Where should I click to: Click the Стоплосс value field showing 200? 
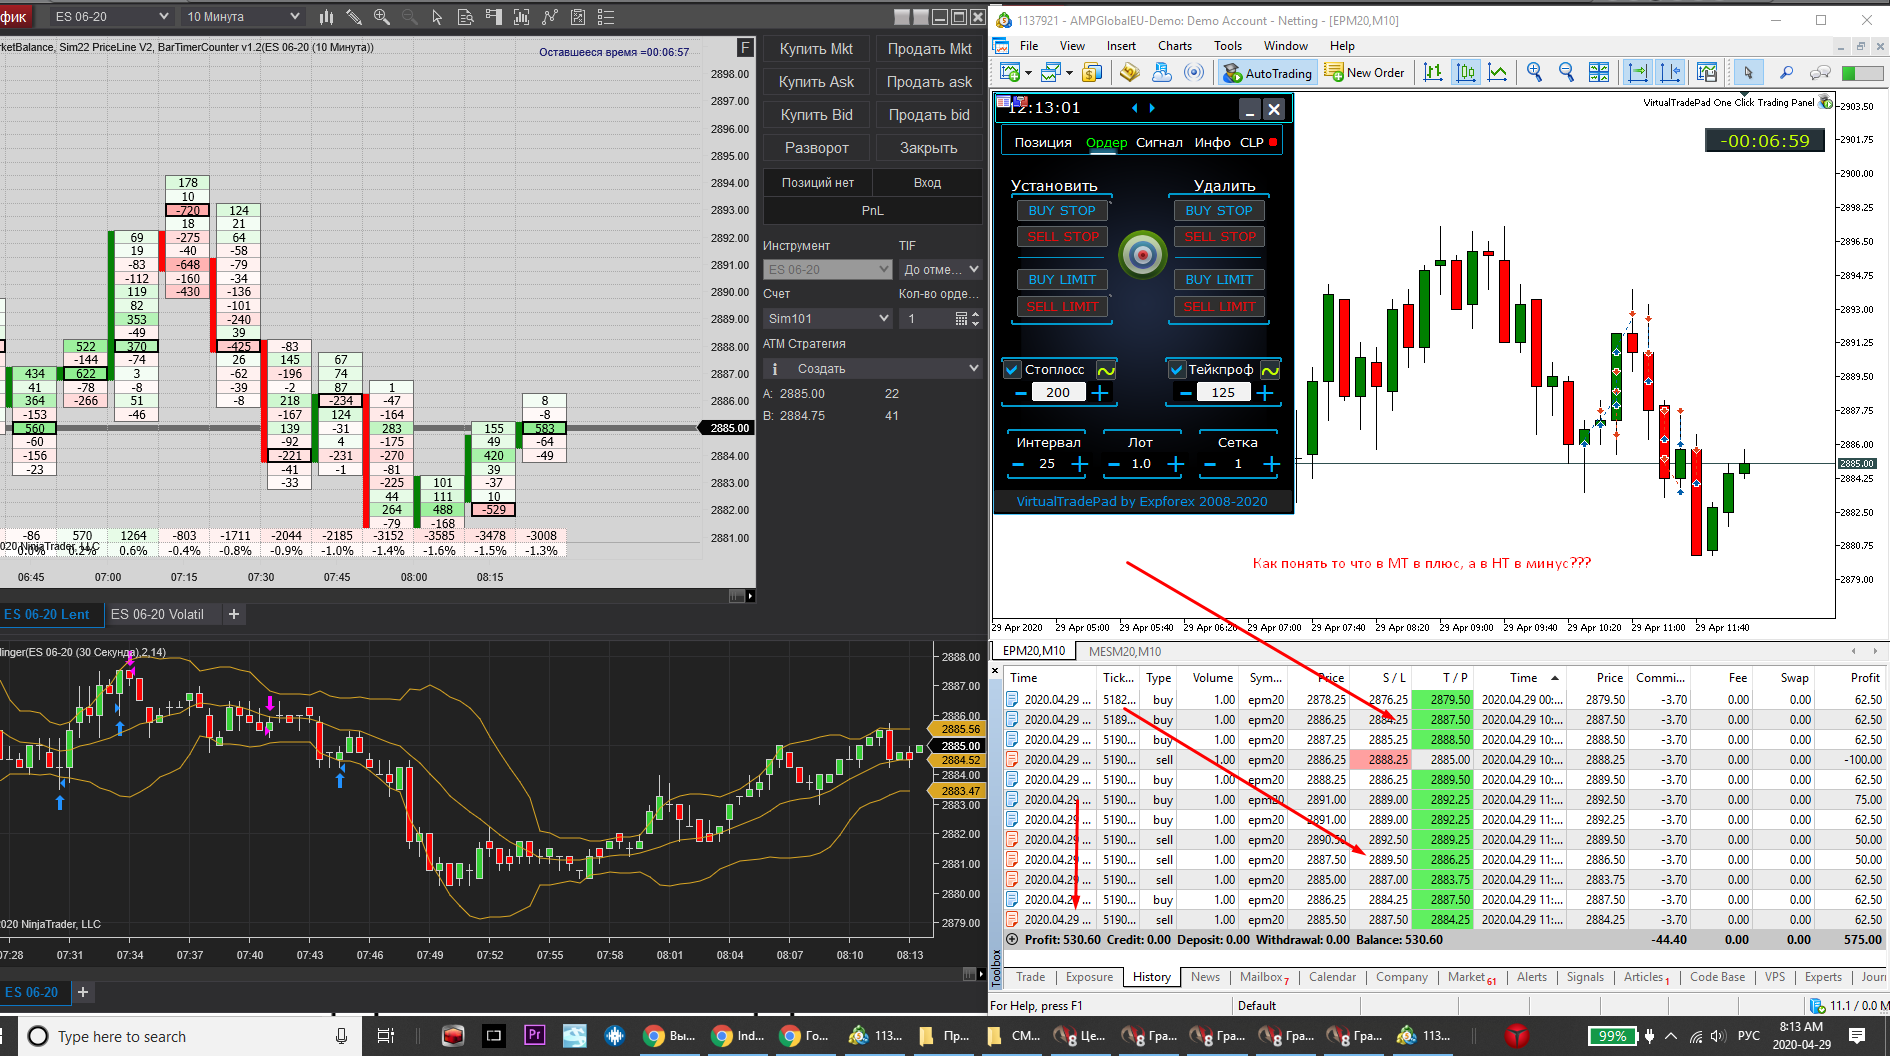tap(1058, 393)
